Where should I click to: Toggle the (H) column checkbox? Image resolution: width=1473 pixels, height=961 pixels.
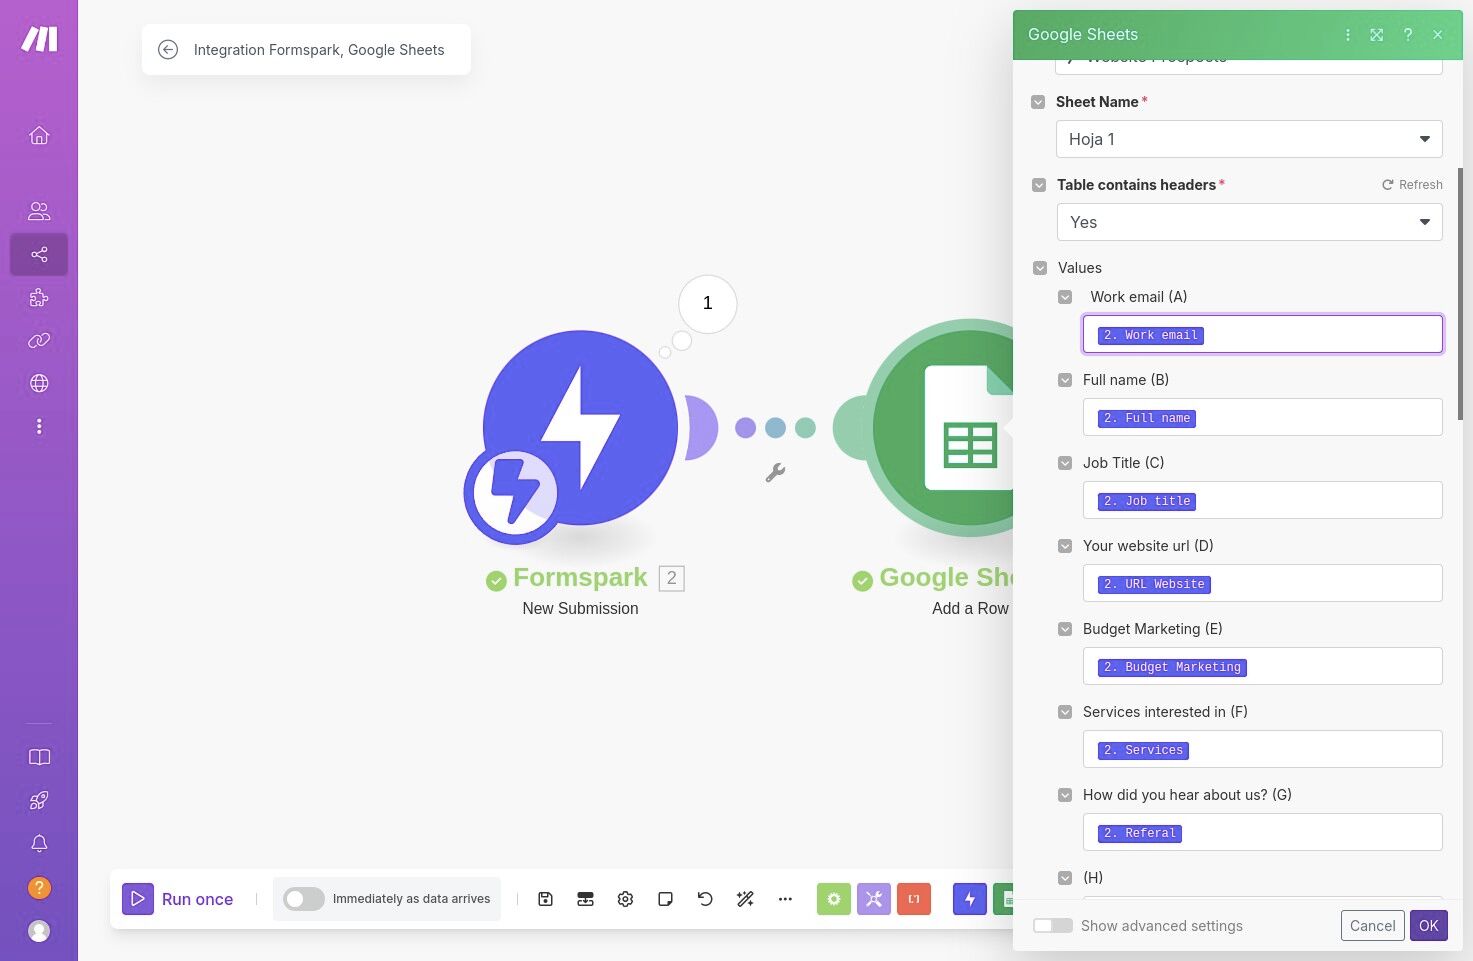[x=1065, y=878]
